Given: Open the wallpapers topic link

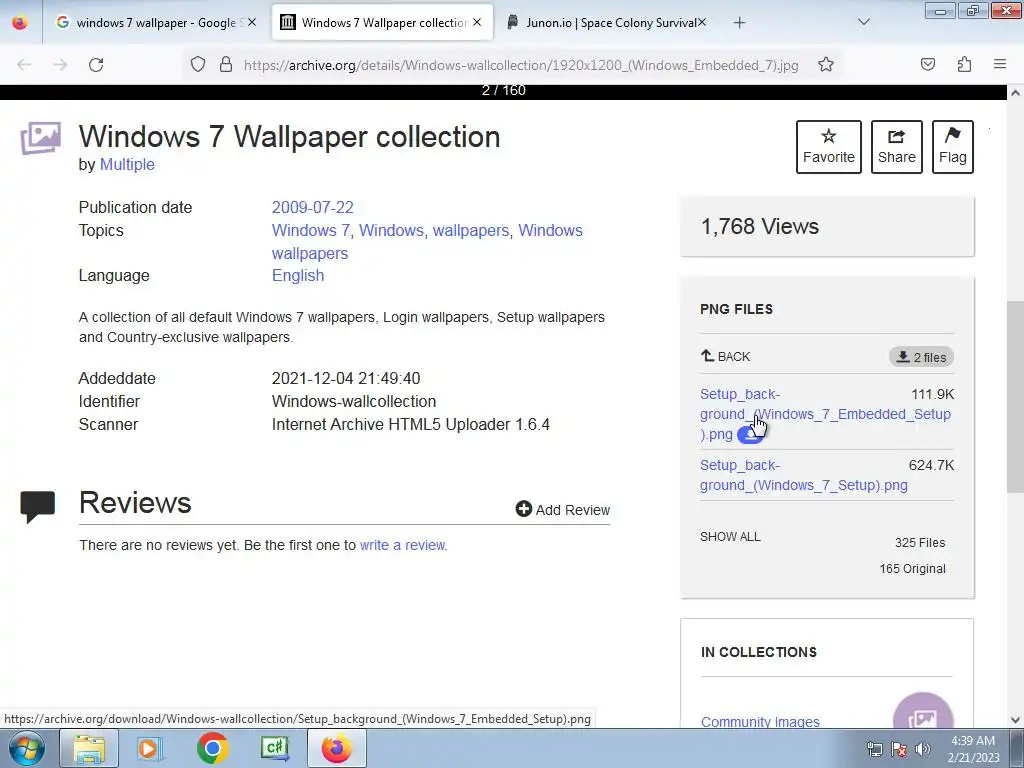Looking at the screenshot, I should pos(471,231).
